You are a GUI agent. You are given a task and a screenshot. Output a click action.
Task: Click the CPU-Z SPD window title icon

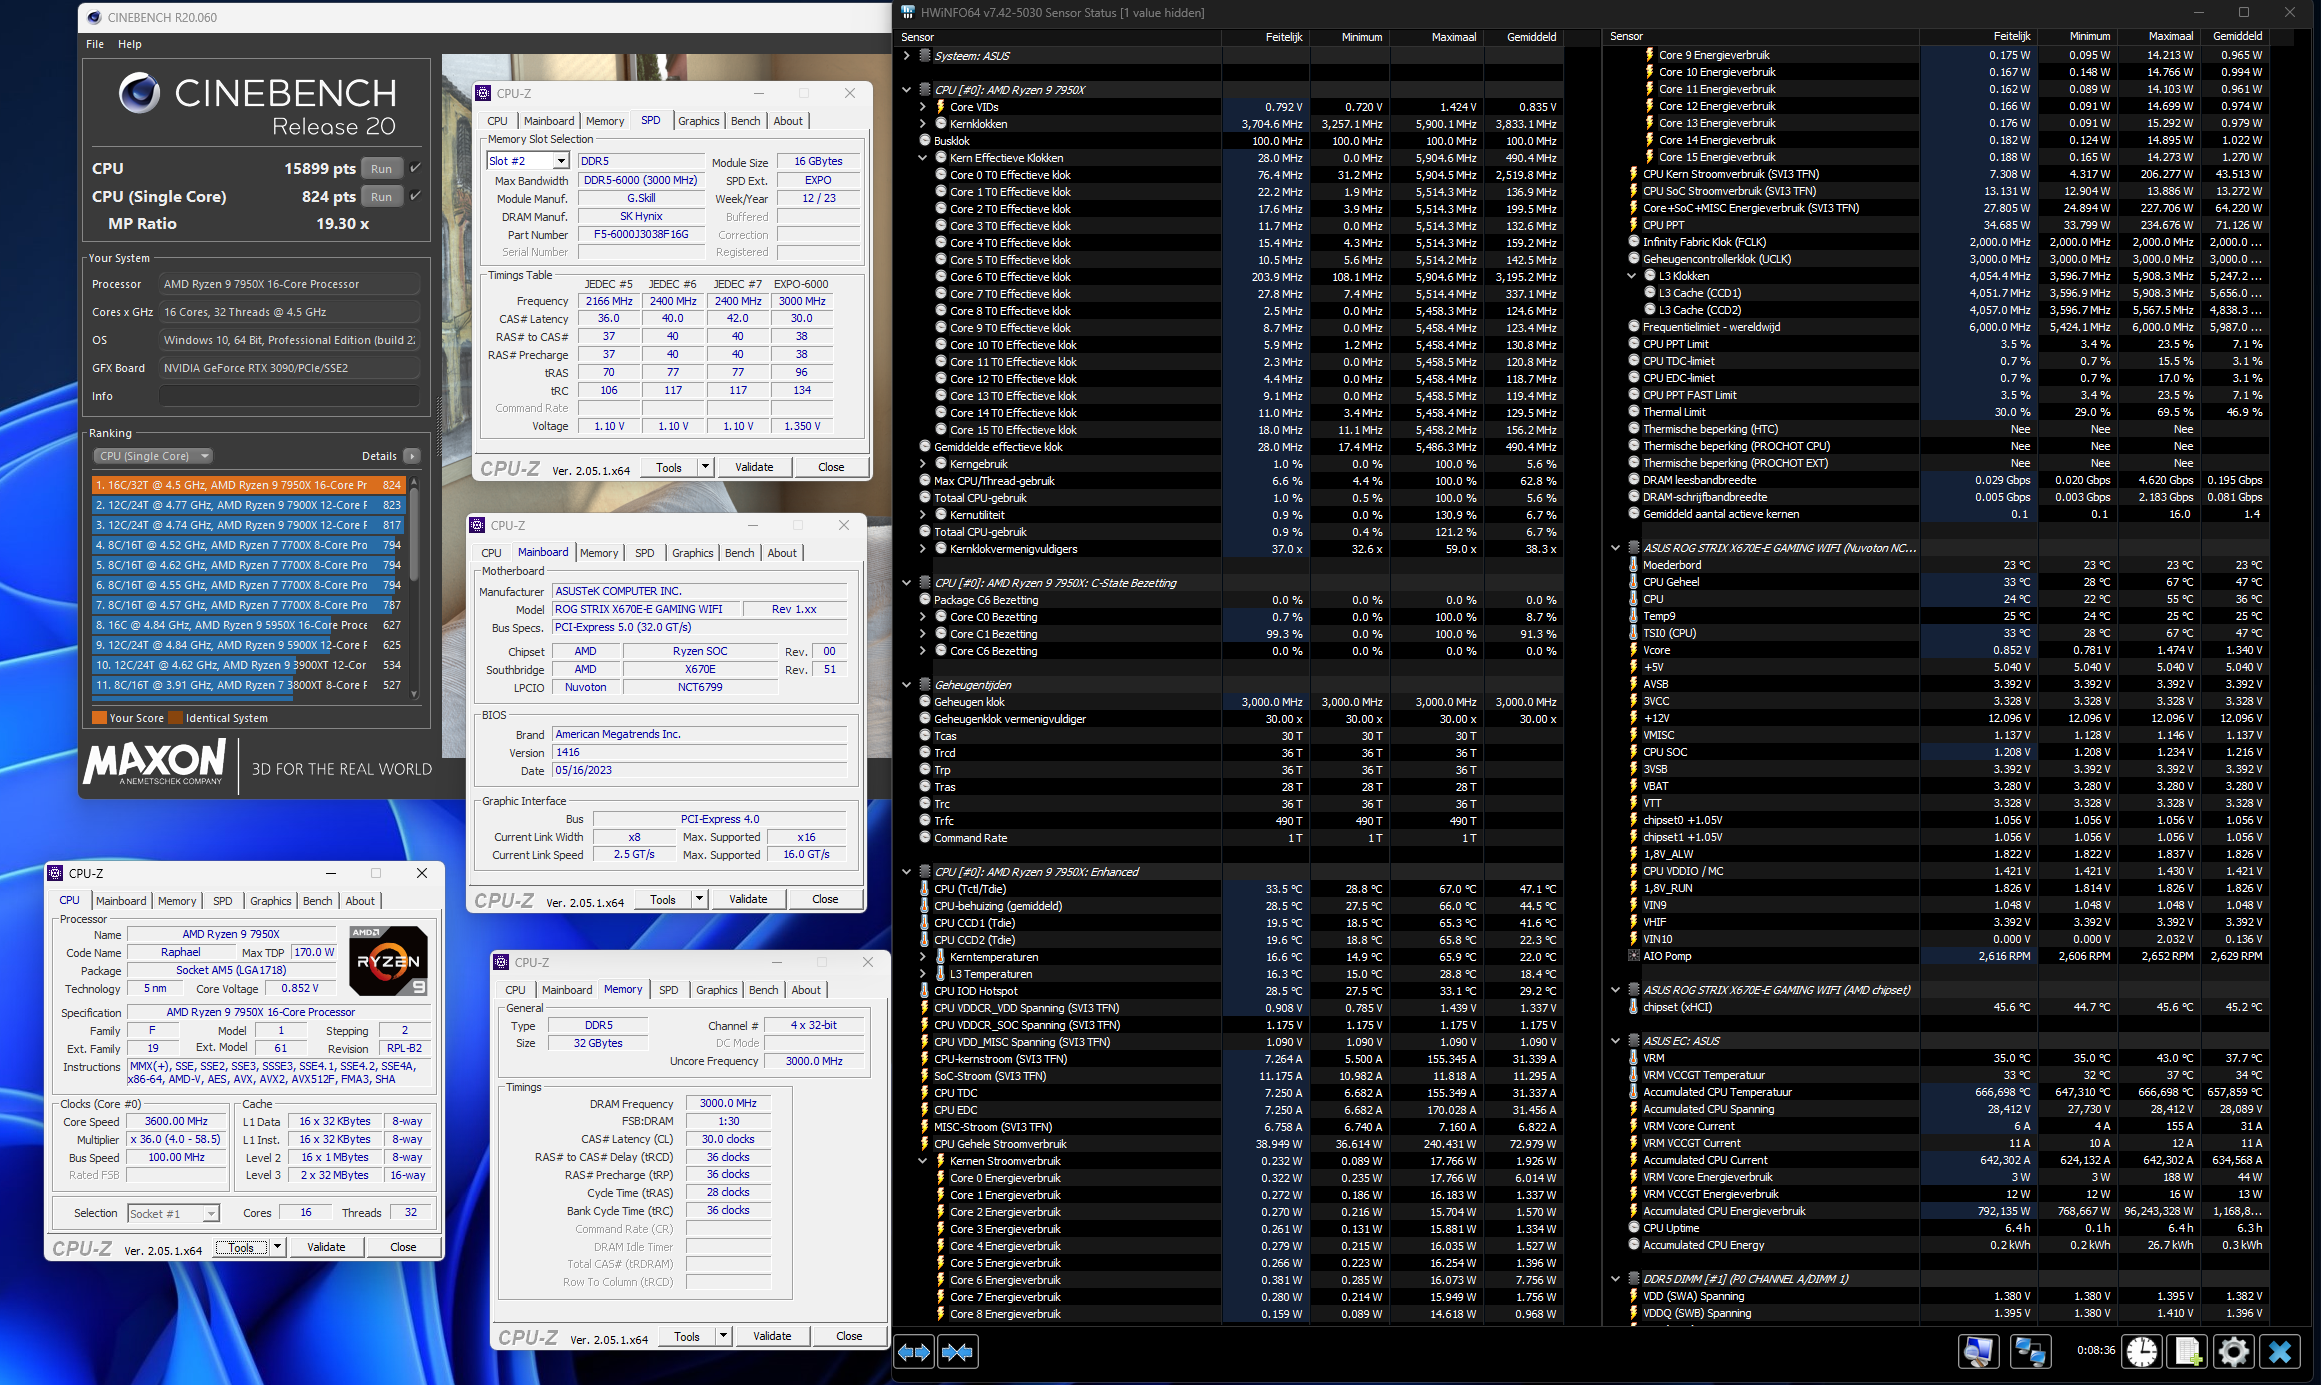click(x=484, y=93)
